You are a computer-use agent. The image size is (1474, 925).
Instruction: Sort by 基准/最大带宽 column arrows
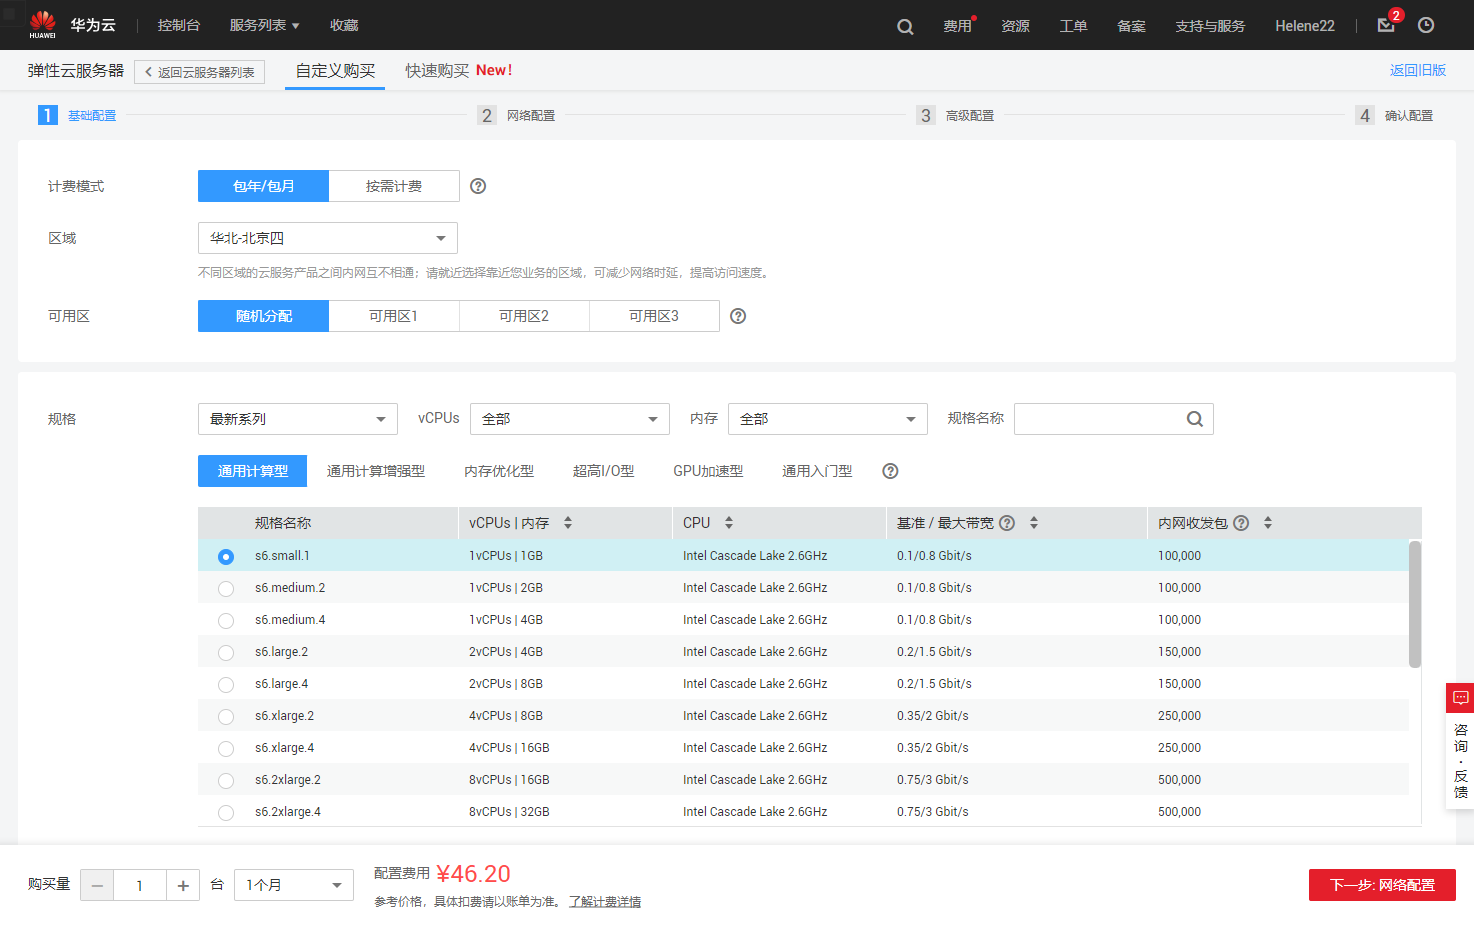1034,523
